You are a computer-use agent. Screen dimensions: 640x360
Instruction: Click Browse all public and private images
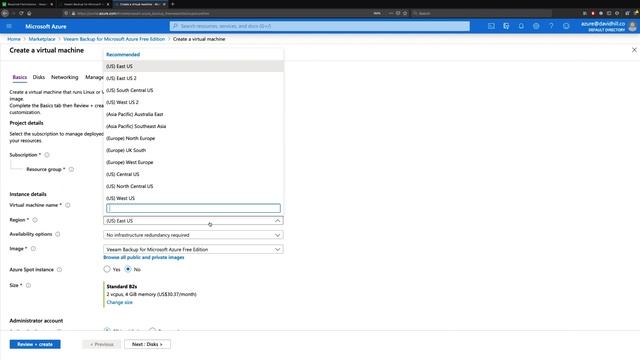click(x=144, y=257)
